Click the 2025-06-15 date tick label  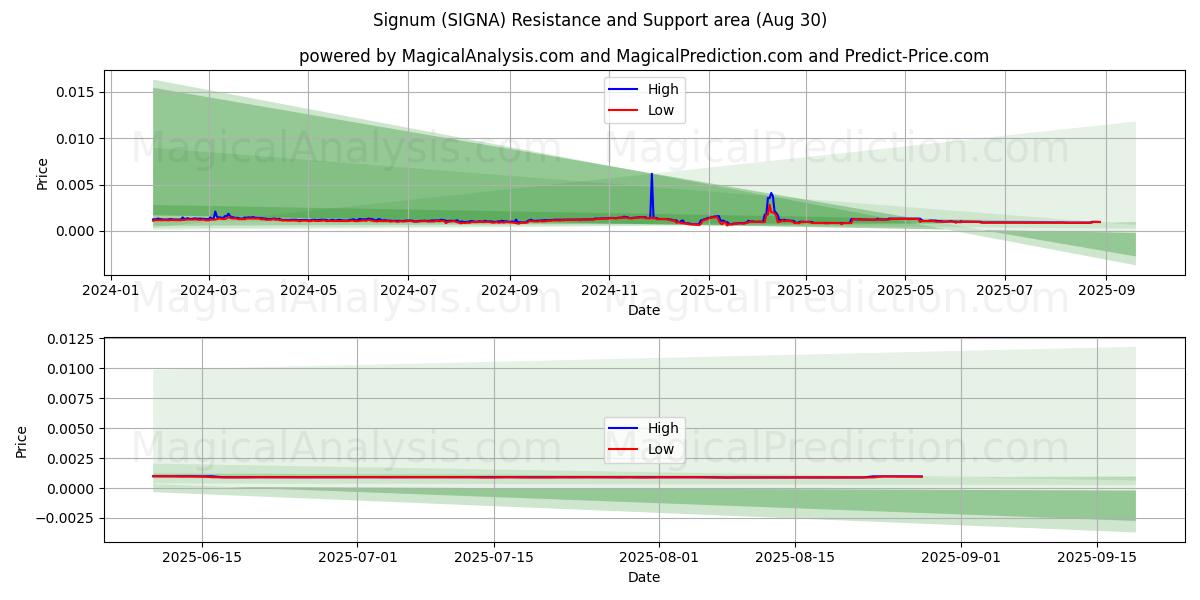[202, 558]
